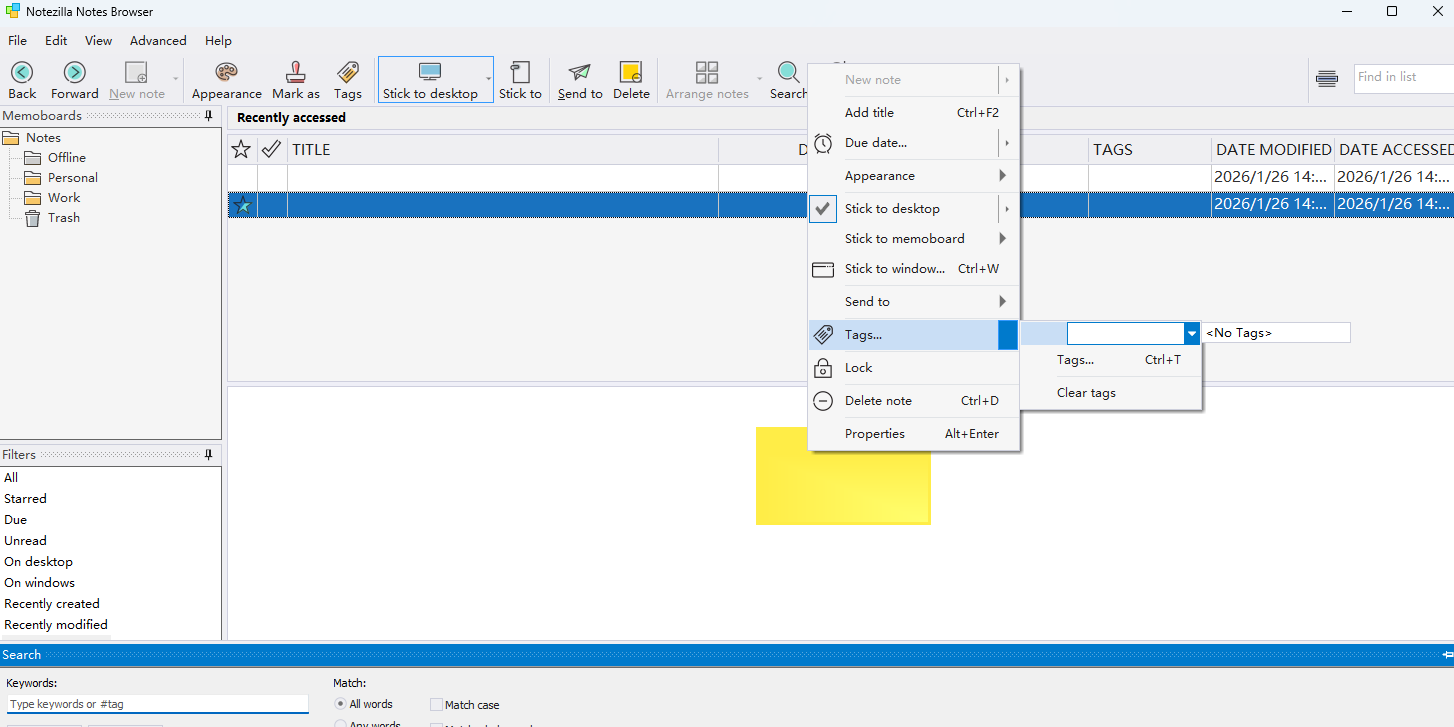Enable the Match case checkbox
Screen dimensions: 1454x727
pos(437,705)
